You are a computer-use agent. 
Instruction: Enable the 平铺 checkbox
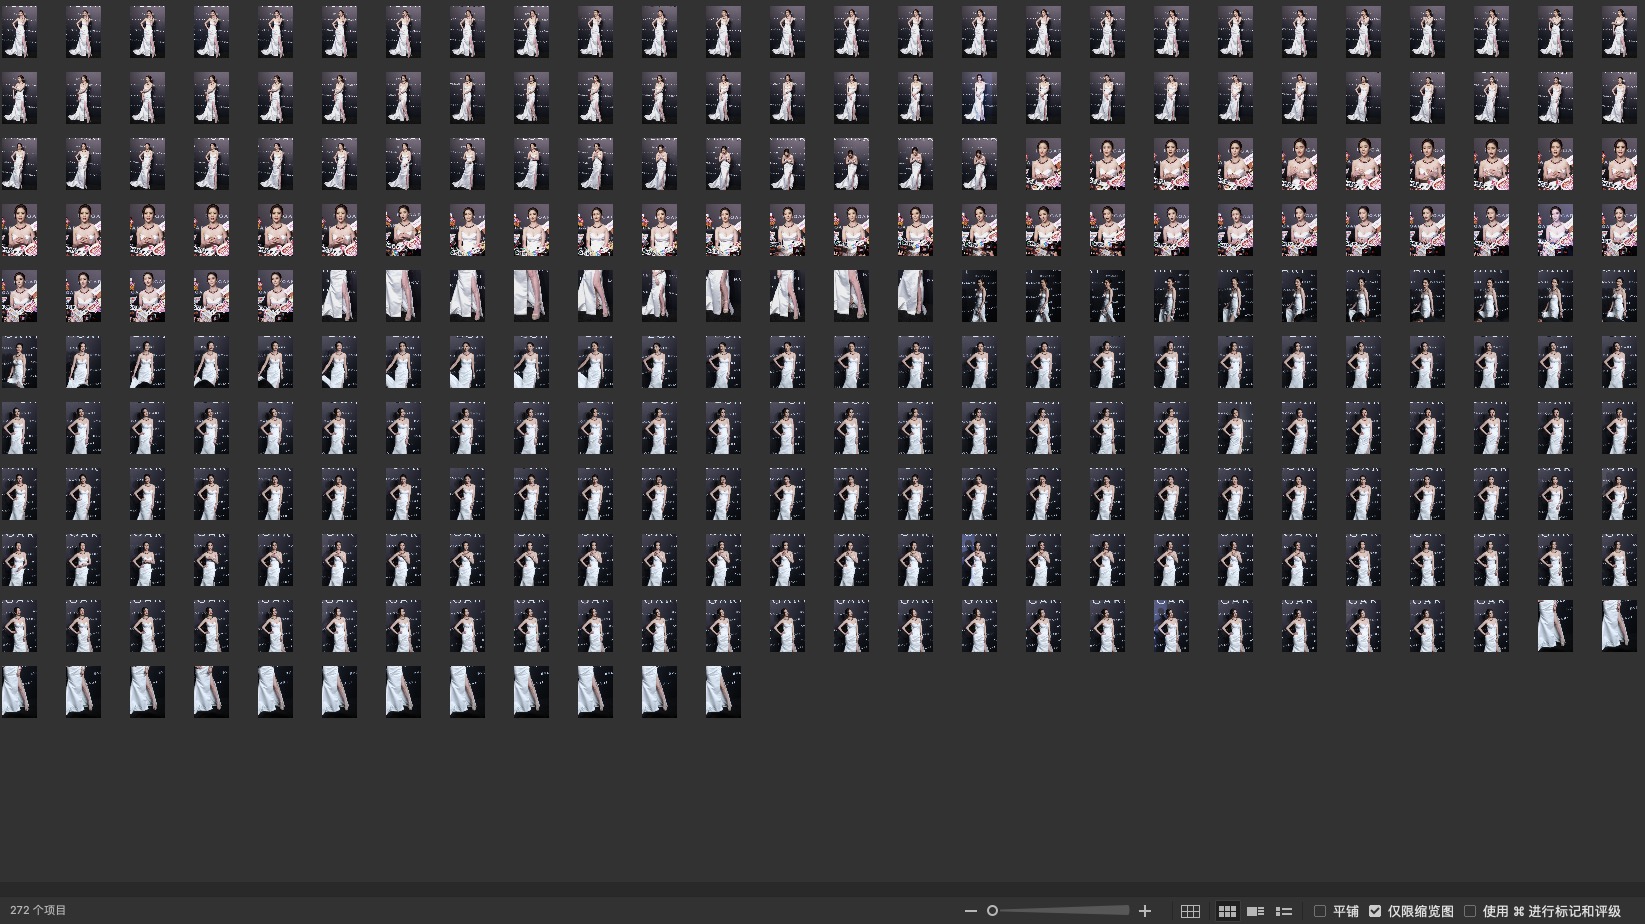point(1320,911)
